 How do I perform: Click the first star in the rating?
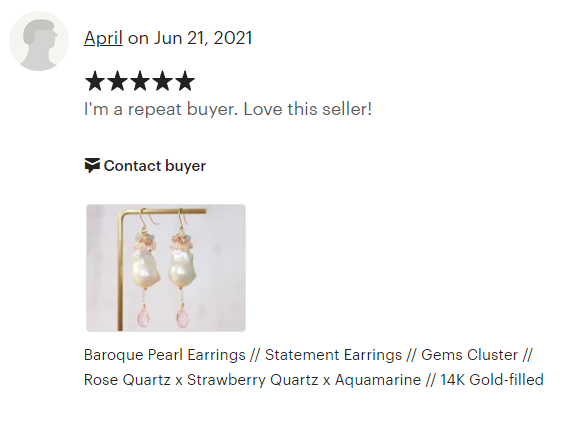pos(95,81)
